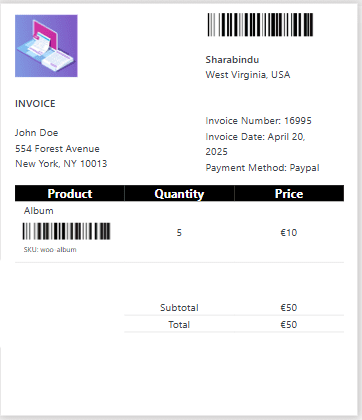Click the Subtotal amount €50

tap(289, 307)
